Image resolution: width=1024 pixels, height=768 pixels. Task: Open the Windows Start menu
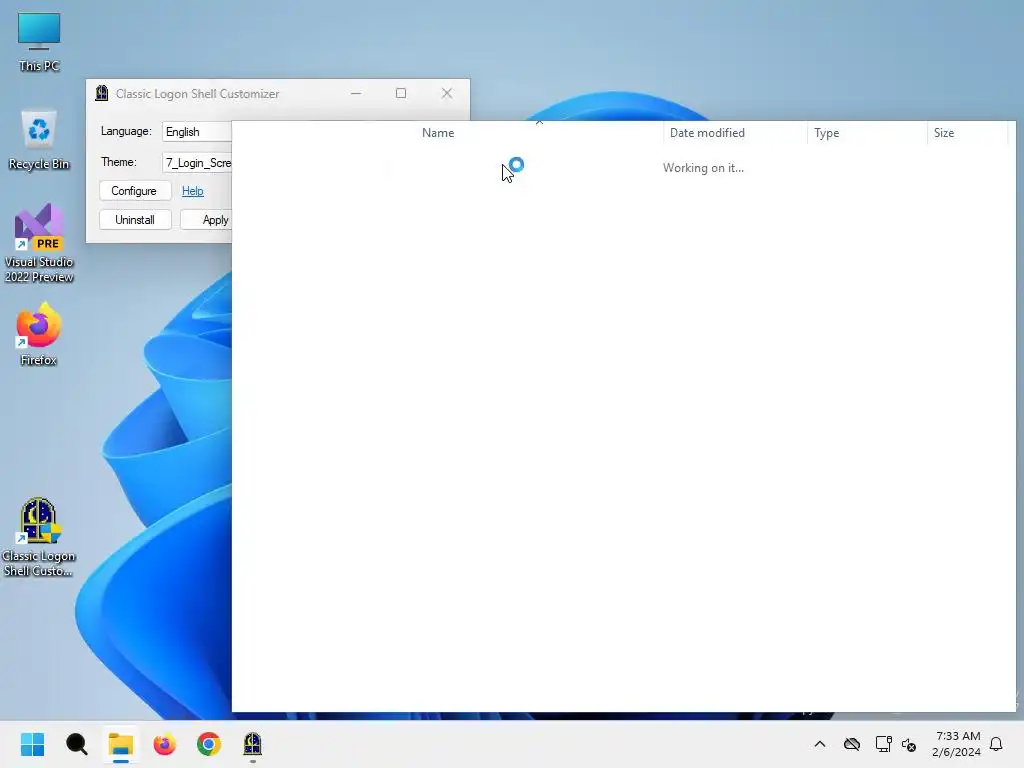click(32, 744)
